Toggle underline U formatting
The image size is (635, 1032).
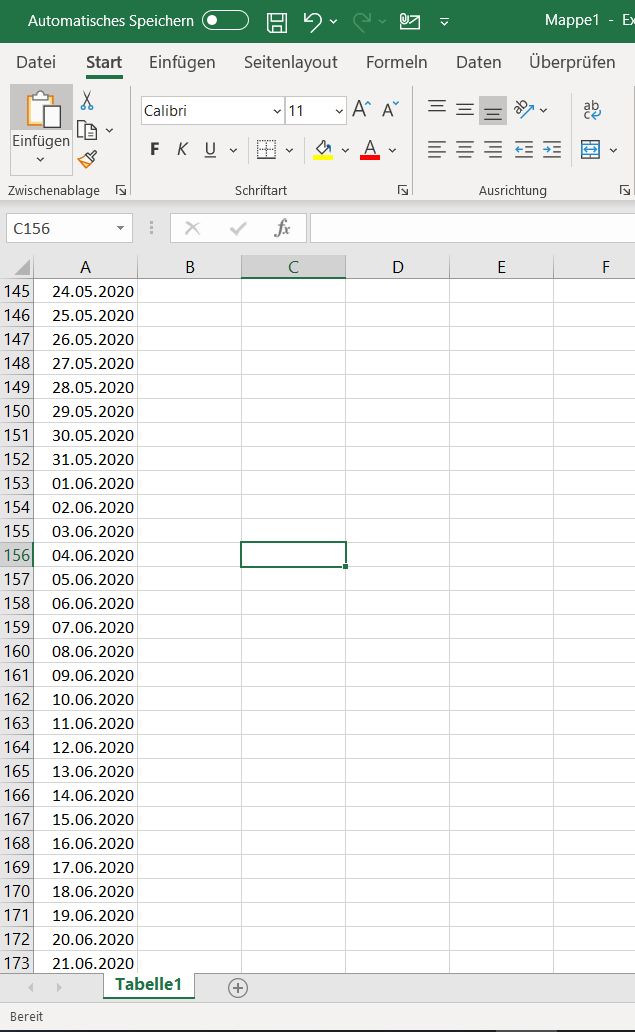point(210,150)
